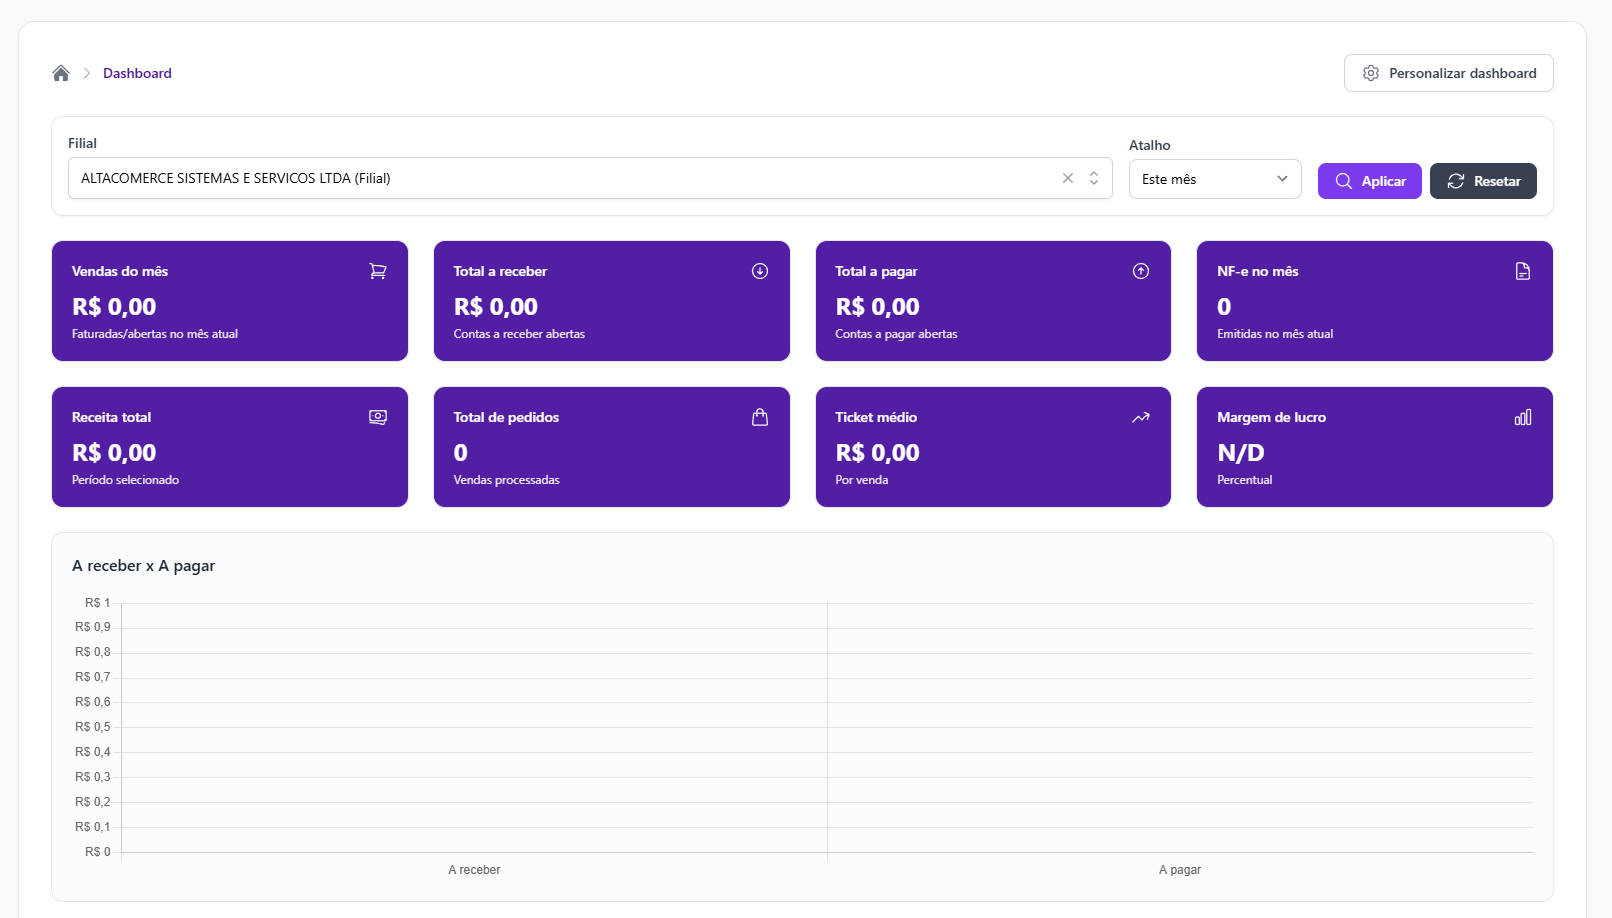
Task: Click the Total a receber card title
Action: pyautogui.click(x=500, y=271)
